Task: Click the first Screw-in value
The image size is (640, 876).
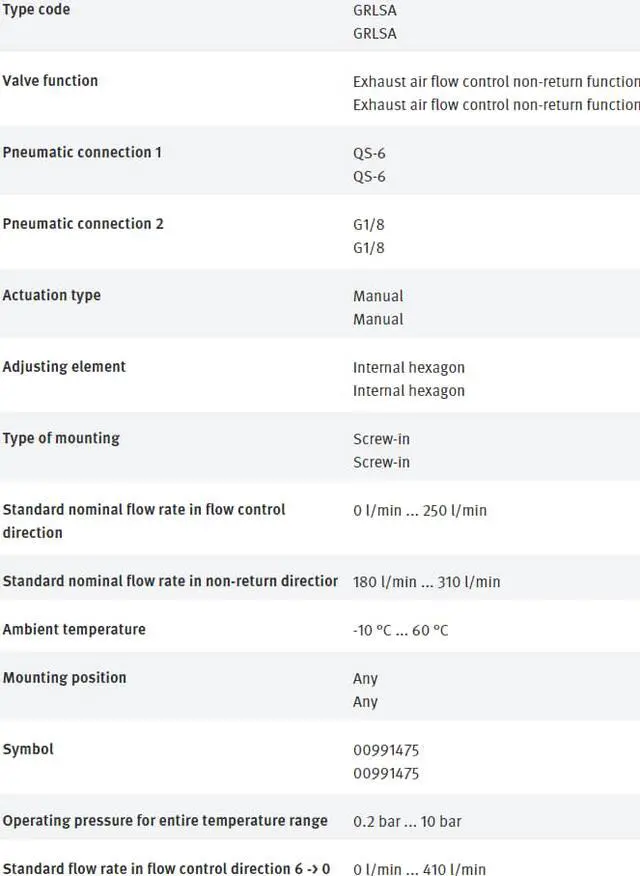Action: coord(381,439)
